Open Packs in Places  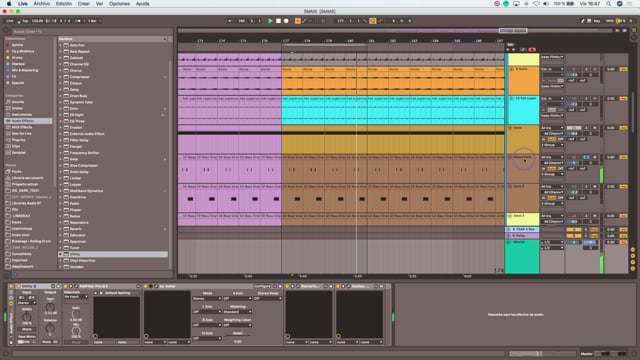point(16,172)
